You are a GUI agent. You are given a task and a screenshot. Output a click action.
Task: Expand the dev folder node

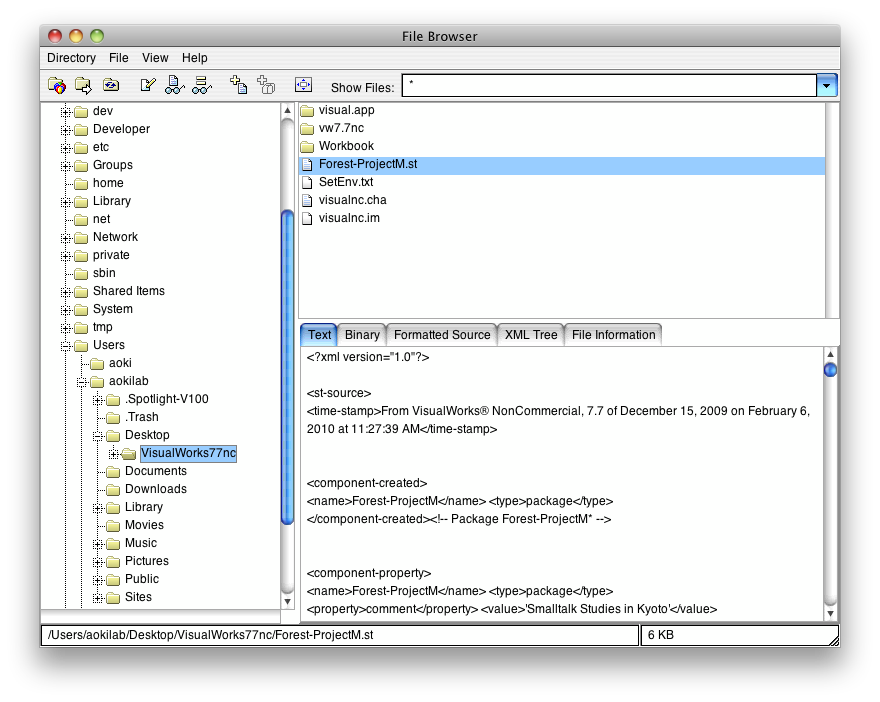[x=66, y=112]
